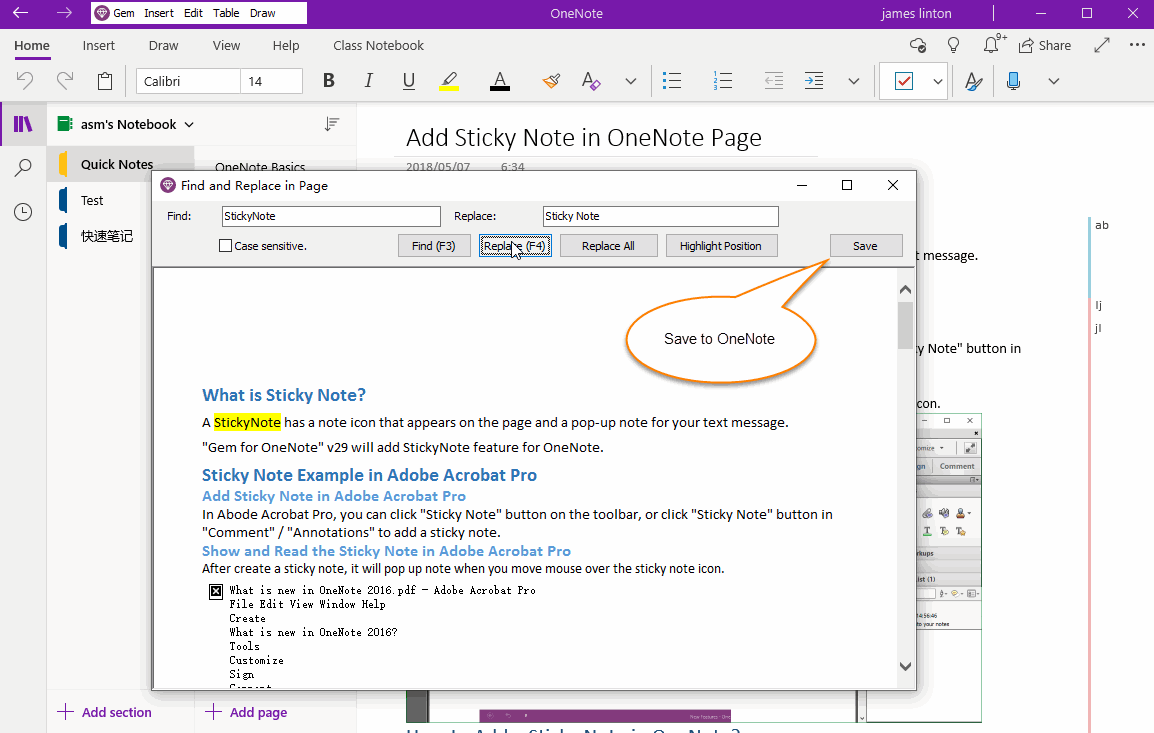Screen dimensions: 1154x733
Task: Share this notebook
Action: (1044, 46)
